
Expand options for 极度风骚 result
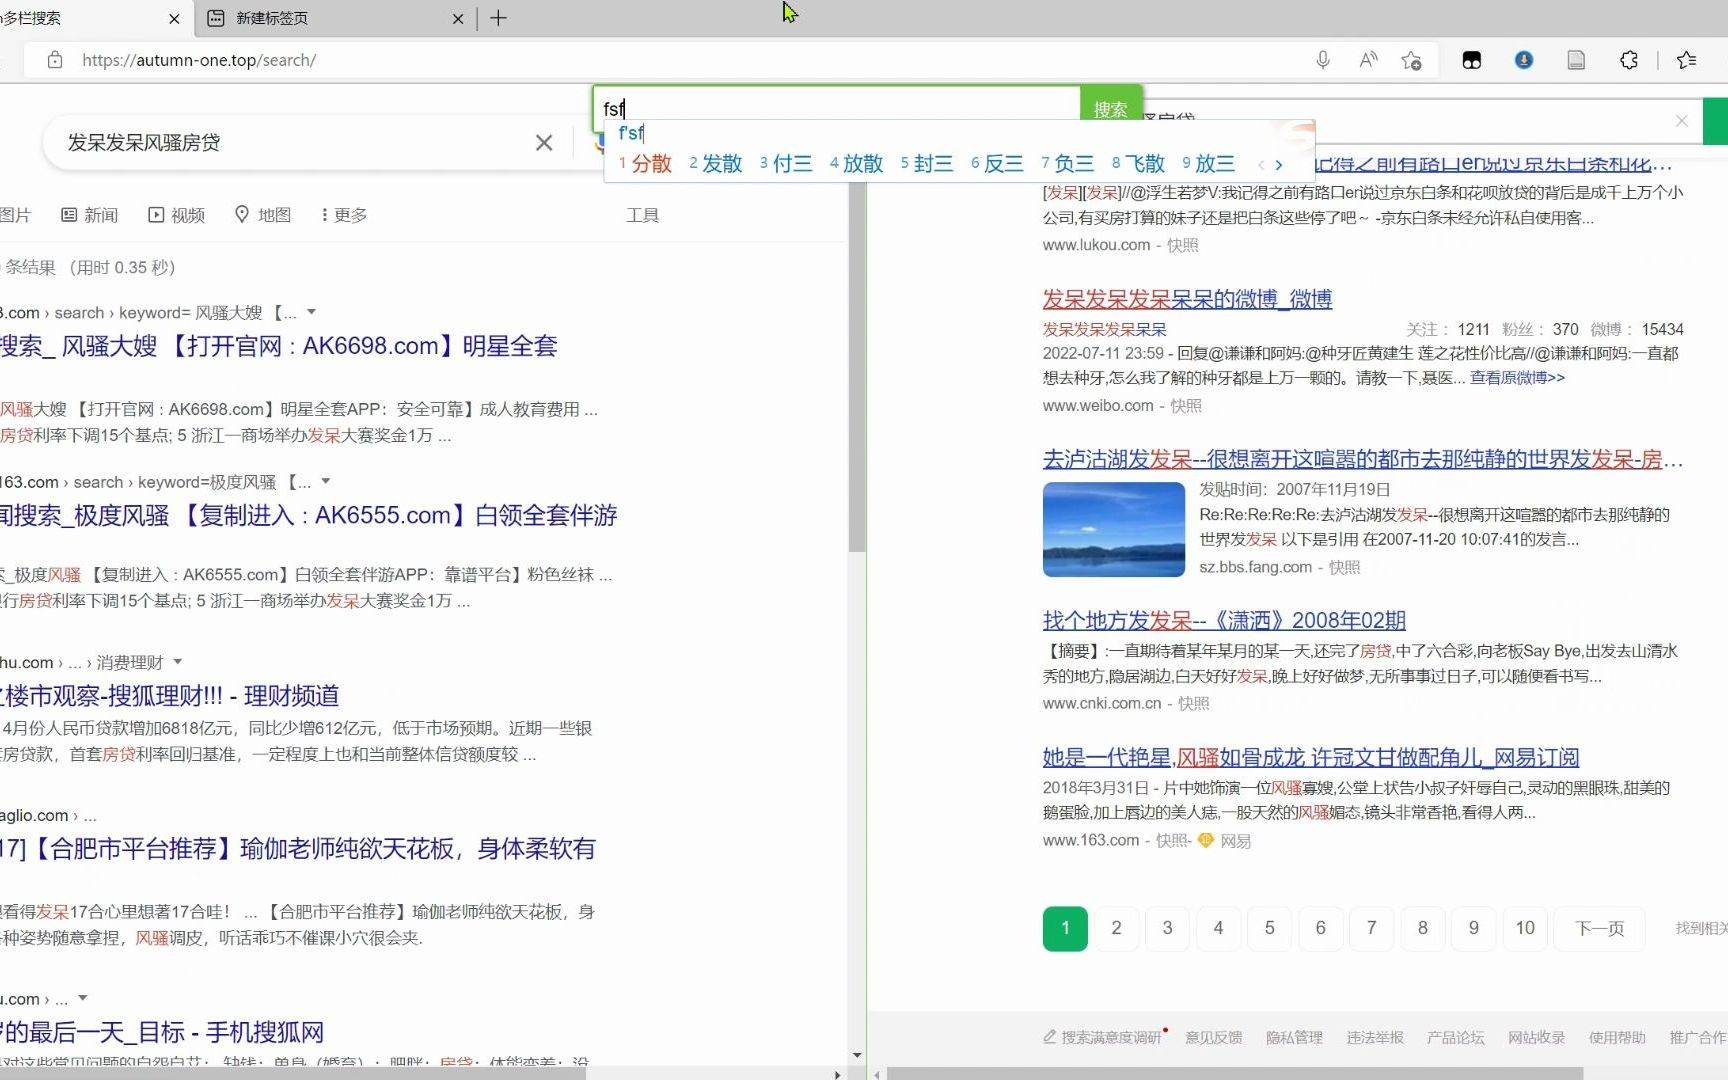tap(325, 481)
